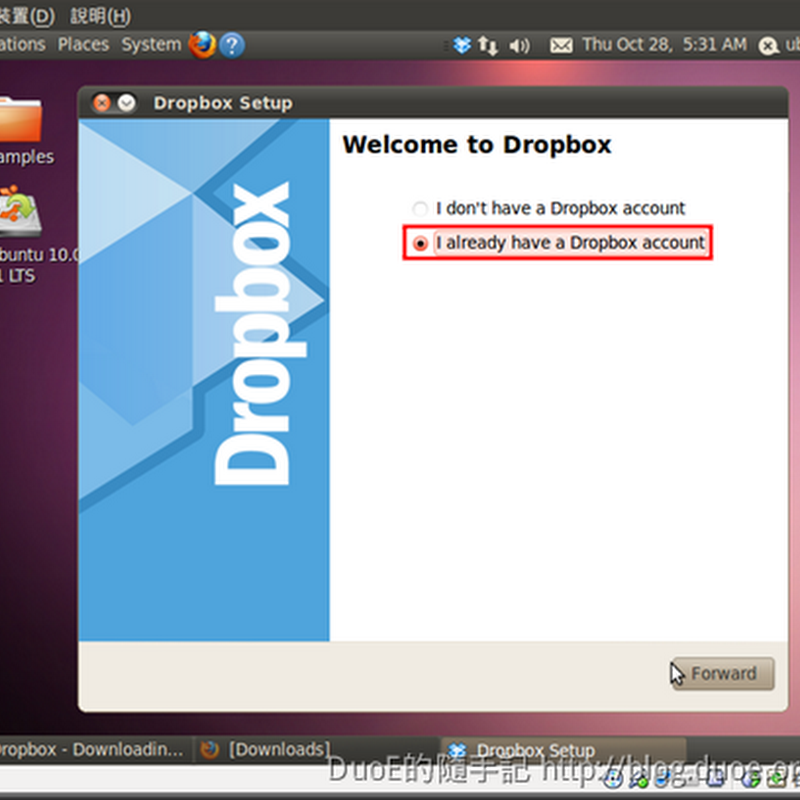Select "I already have a Dropbox account"

[559, 243]
